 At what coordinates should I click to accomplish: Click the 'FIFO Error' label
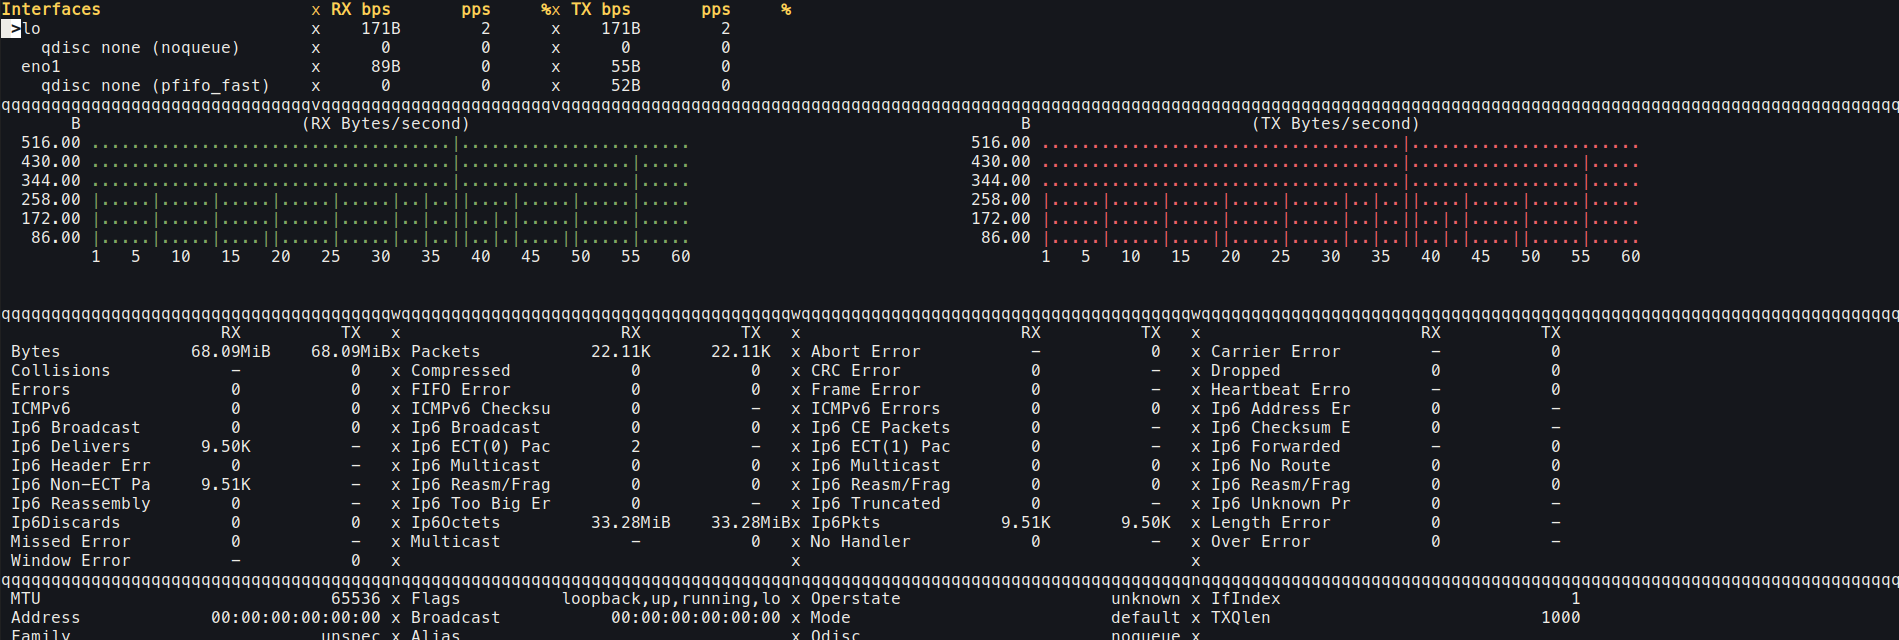[461, 390]
